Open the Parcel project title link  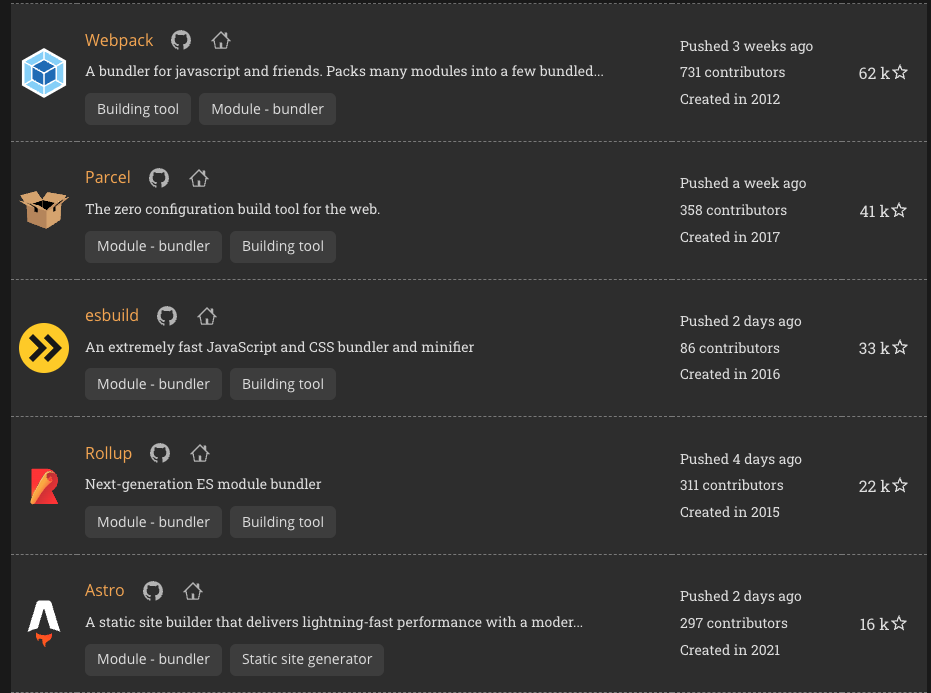pos(108,178)
